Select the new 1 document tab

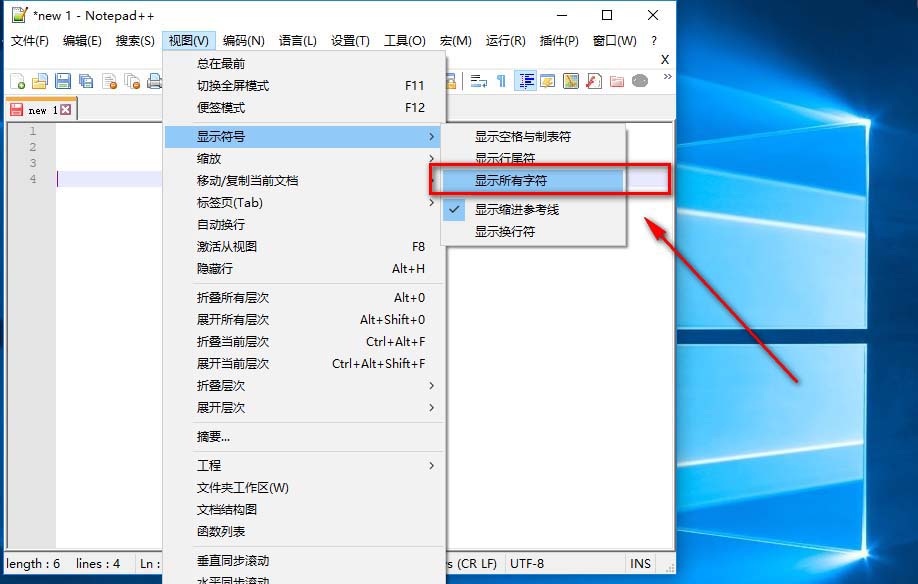coord(42,109)
